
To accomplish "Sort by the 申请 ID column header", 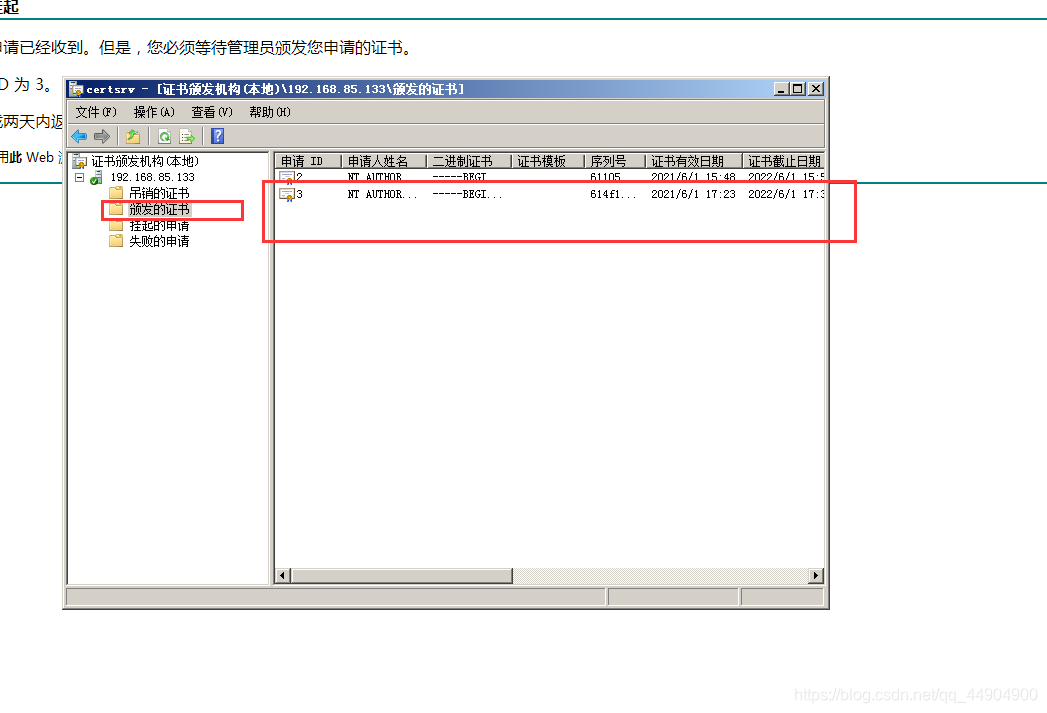I will [x=308, y=161].
